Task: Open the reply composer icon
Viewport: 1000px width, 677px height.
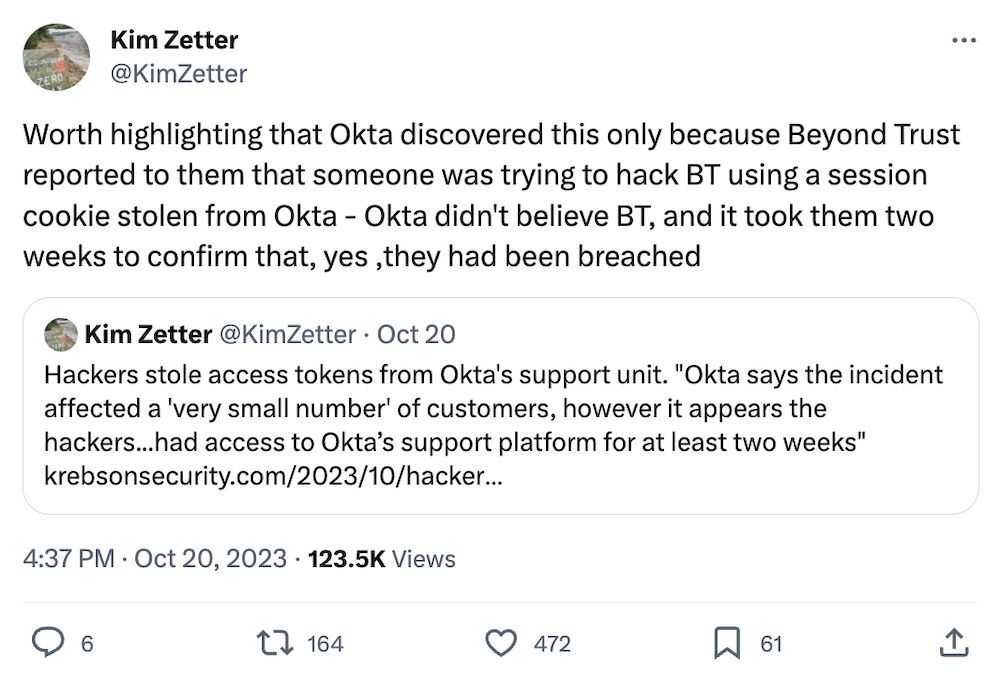Action: pyautogui.click(x=49, y=644)
